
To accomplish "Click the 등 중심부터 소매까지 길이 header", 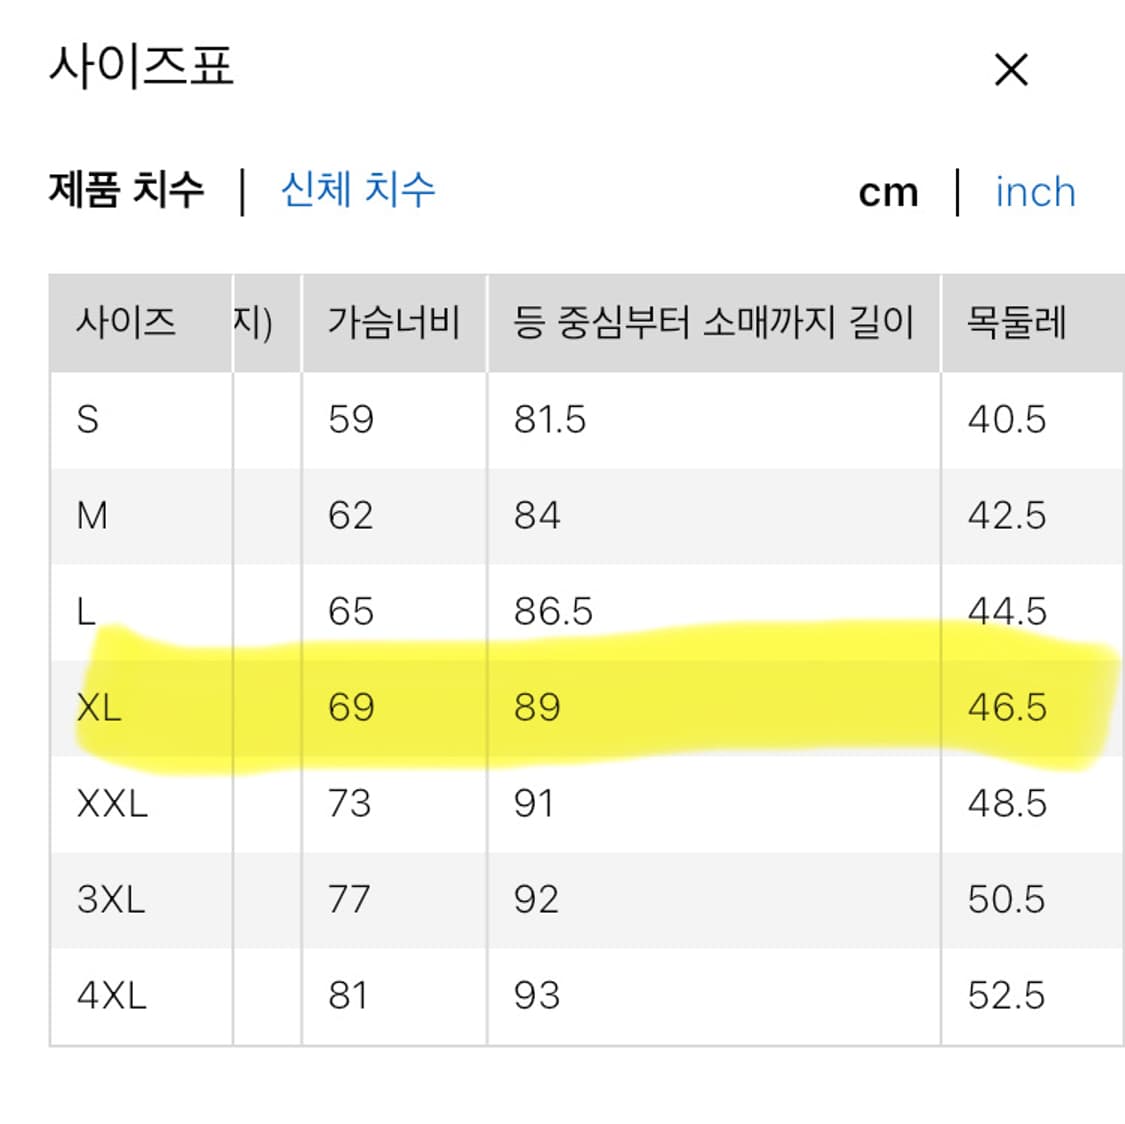I will click(716, 322).
